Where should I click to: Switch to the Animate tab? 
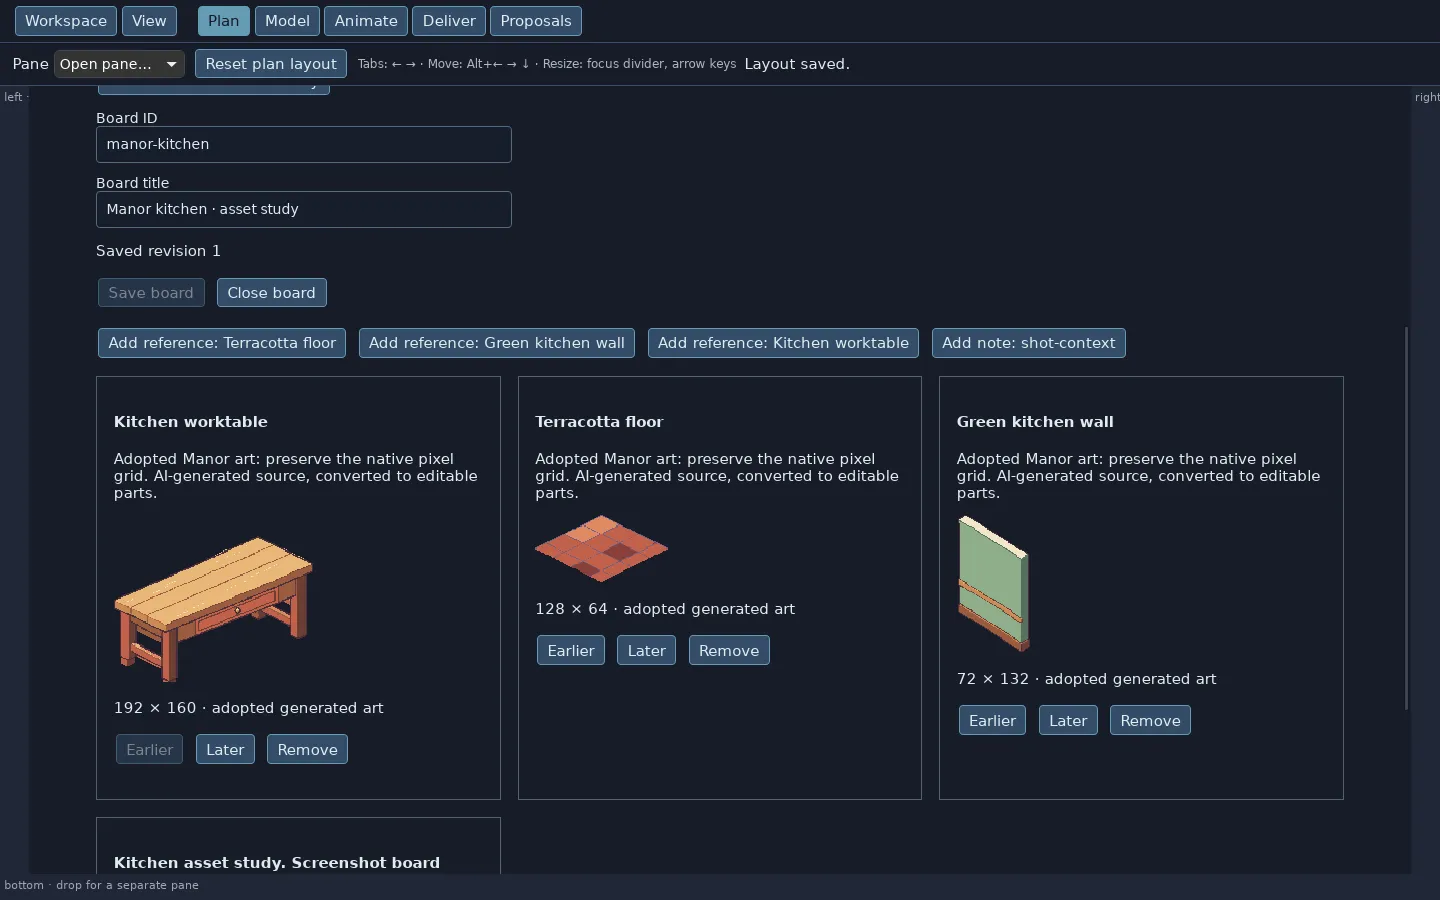click(366, 21)
